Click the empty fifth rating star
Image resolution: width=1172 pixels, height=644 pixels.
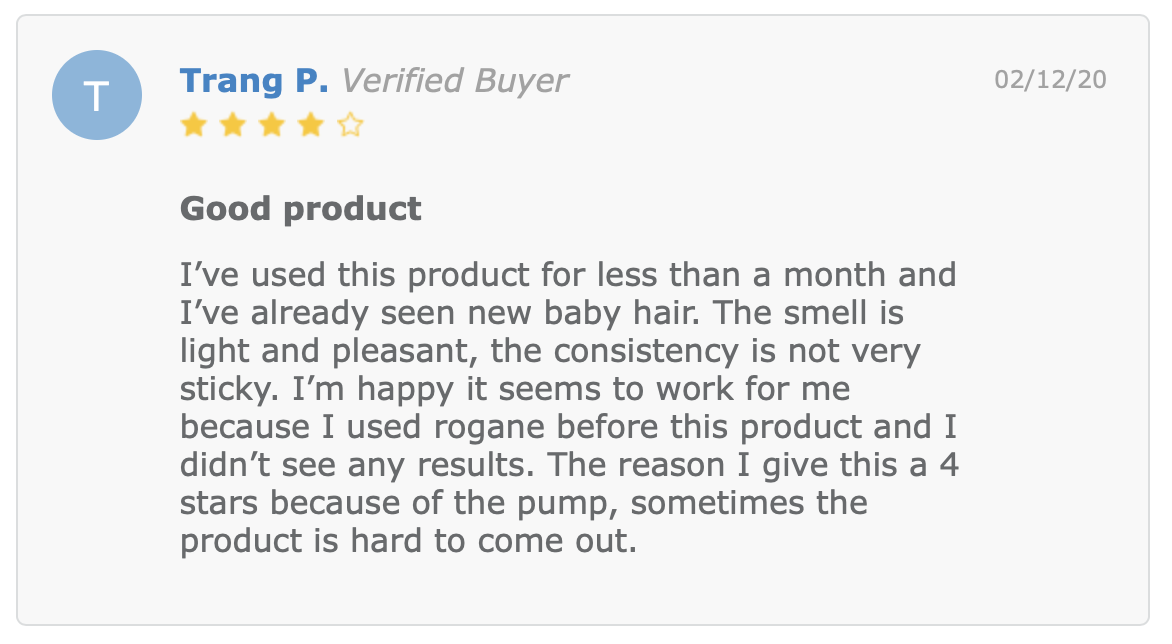coord(350,125)
